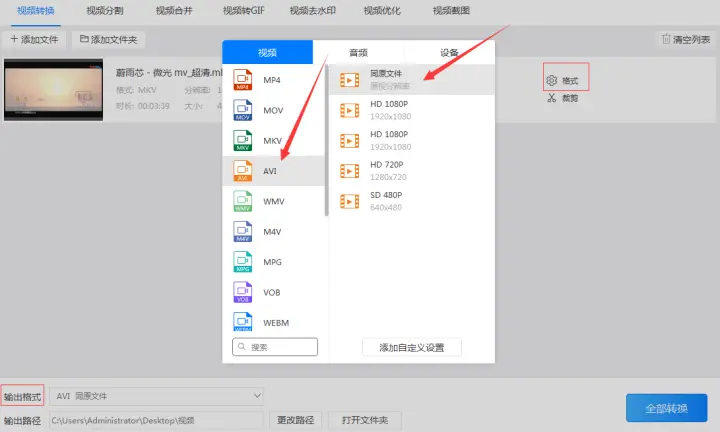
Task: Choose the MOV file format icon
Action: tap(242, 110)
